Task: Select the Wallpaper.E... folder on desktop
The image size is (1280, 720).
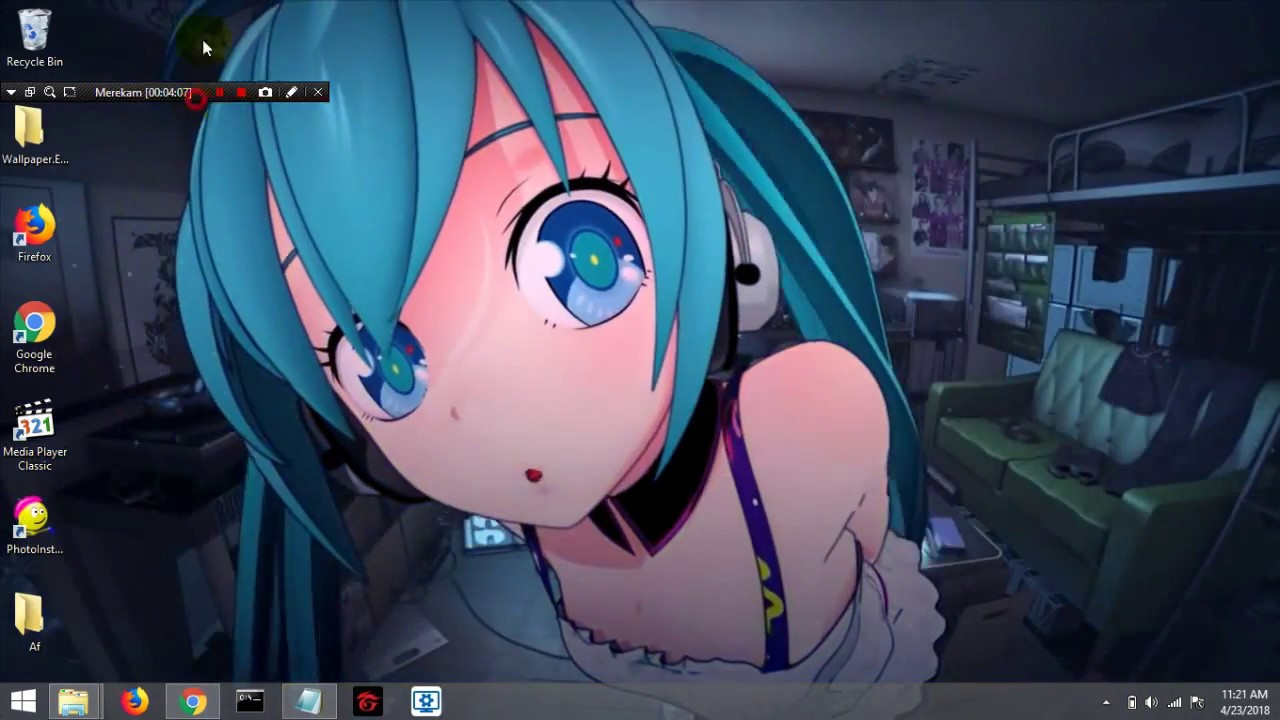Action: (34, 135)
